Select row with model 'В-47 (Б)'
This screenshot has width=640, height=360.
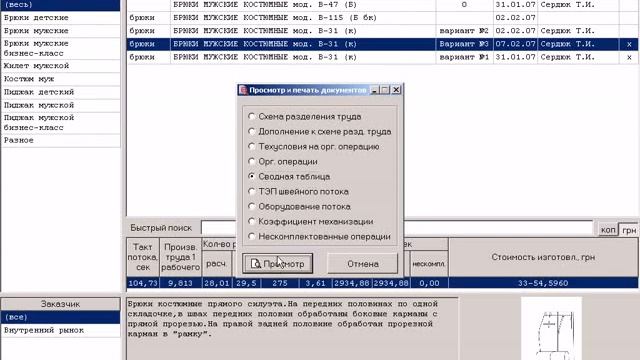(383, 5)
